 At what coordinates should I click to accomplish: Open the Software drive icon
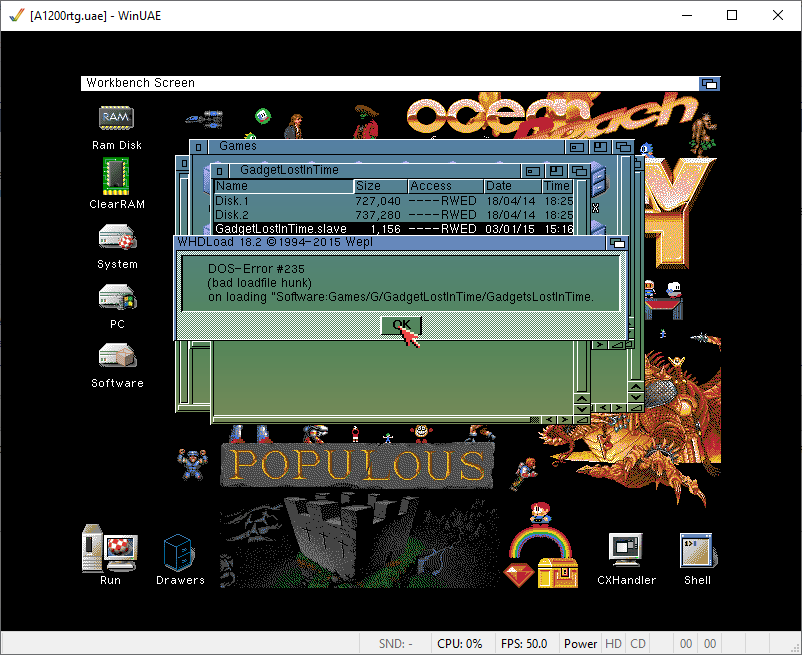[x=117, y=357]
